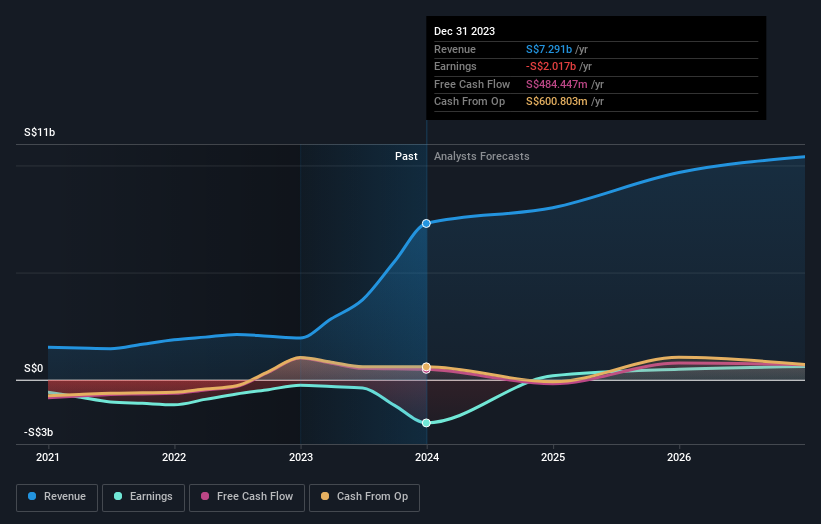
Task: Click the -S$3b y-axis label
Action: click(38, 432)
